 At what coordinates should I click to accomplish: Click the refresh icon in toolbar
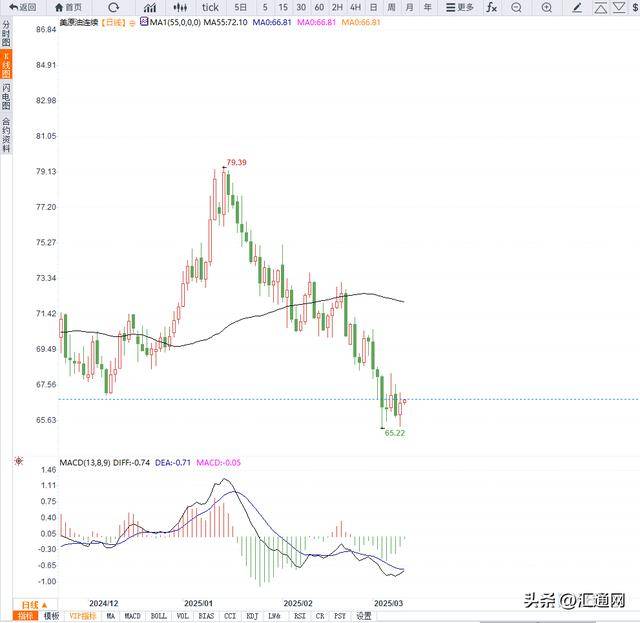[115, 7]
